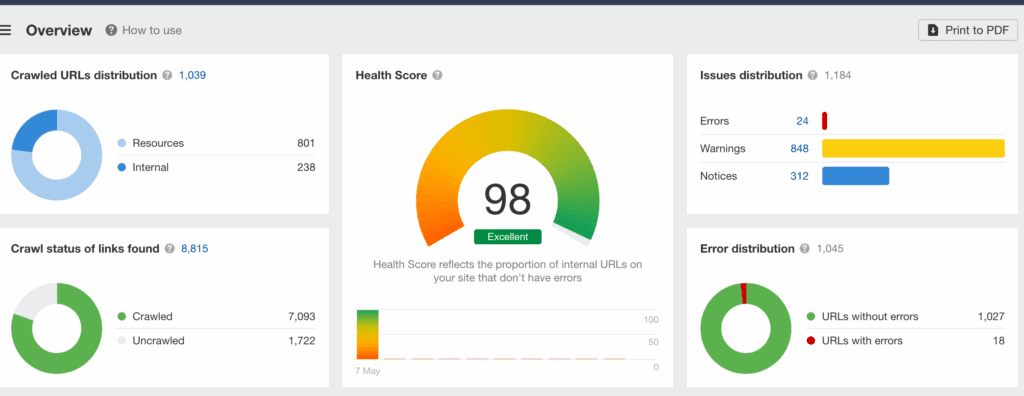Open the 8,815 links found count link
1024x396 pixels.
click(x=195, y=248)
